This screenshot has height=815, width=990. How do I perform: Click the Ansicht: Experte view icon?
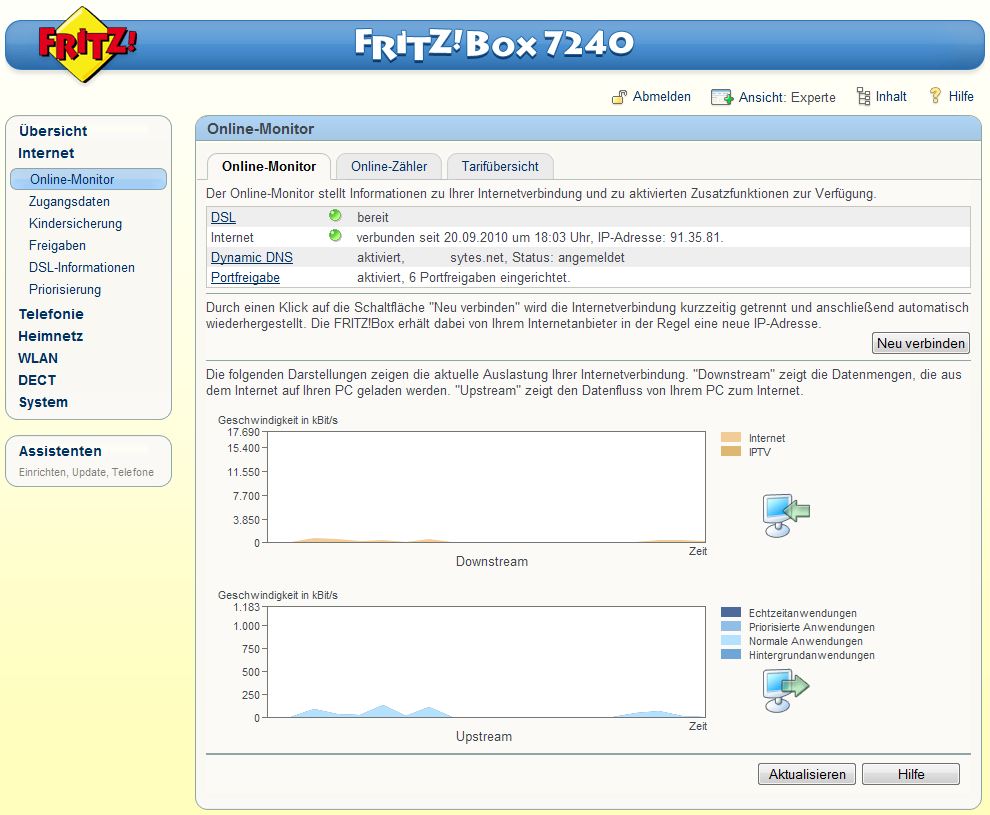click(722, 97)
